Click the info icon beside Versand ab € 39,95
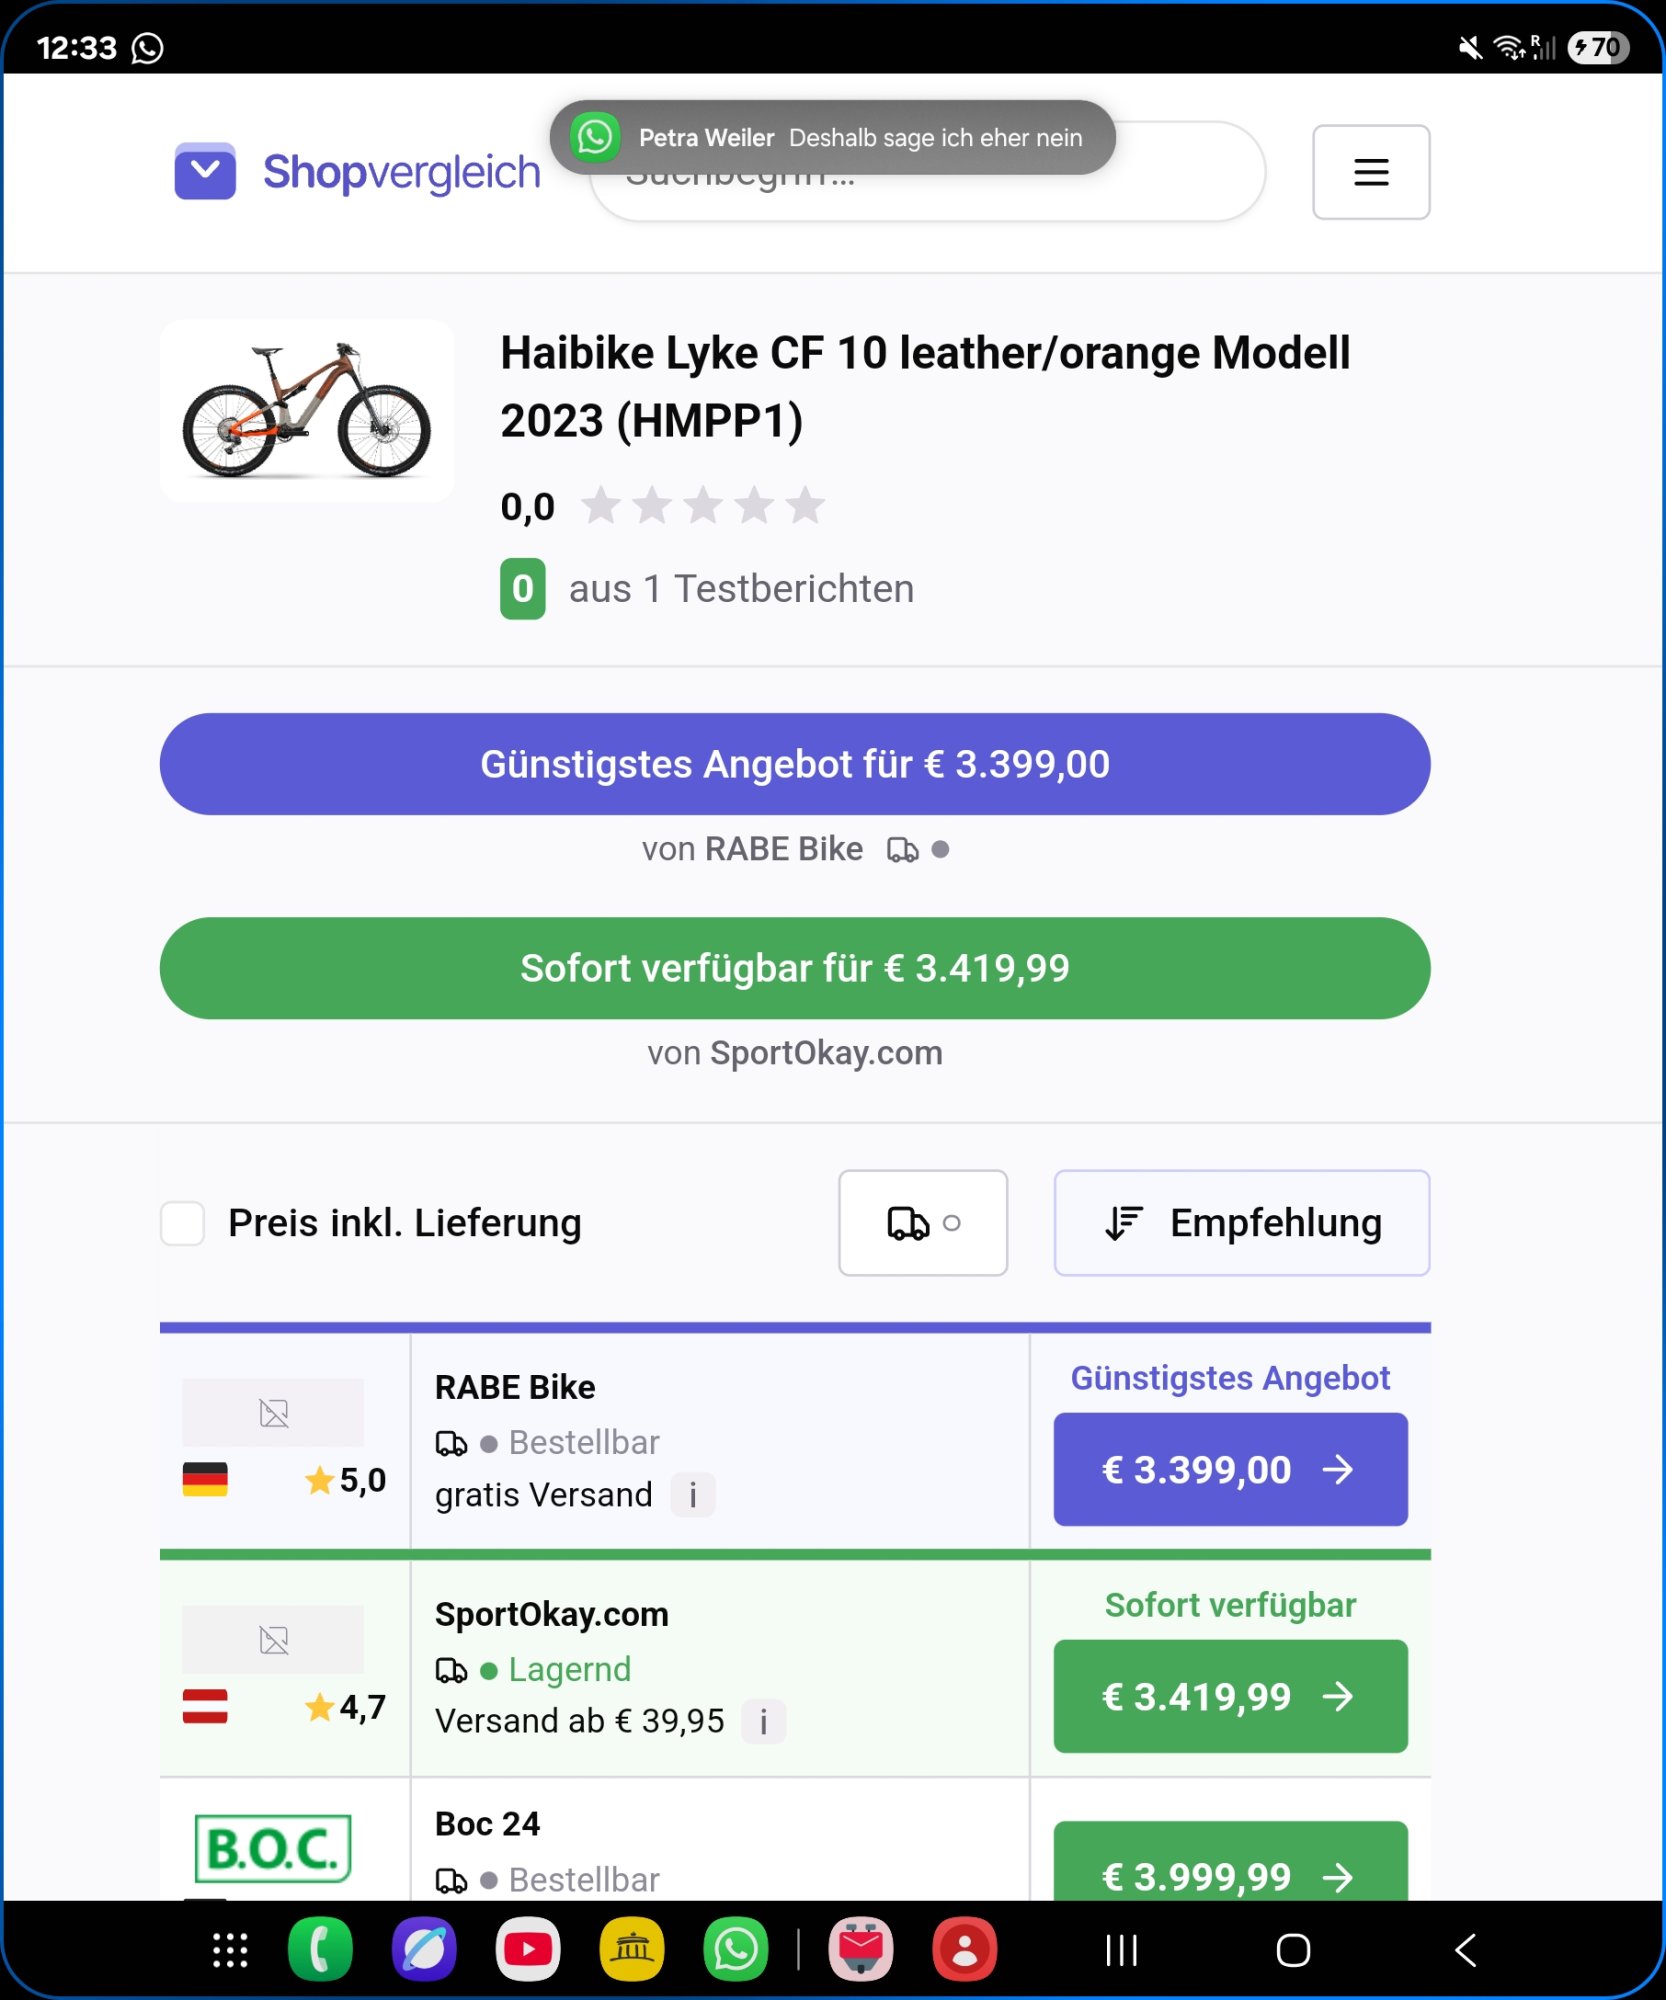 (x=763, y=1721)
